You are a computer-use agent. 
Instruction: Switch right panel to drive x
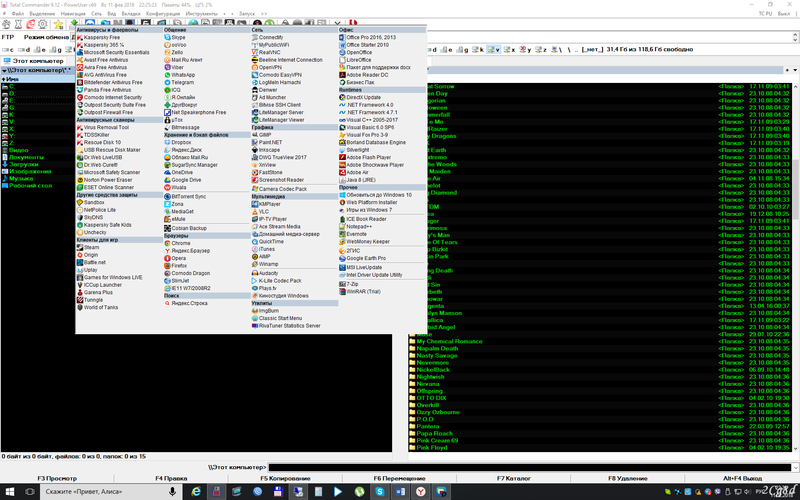(510, 49)
